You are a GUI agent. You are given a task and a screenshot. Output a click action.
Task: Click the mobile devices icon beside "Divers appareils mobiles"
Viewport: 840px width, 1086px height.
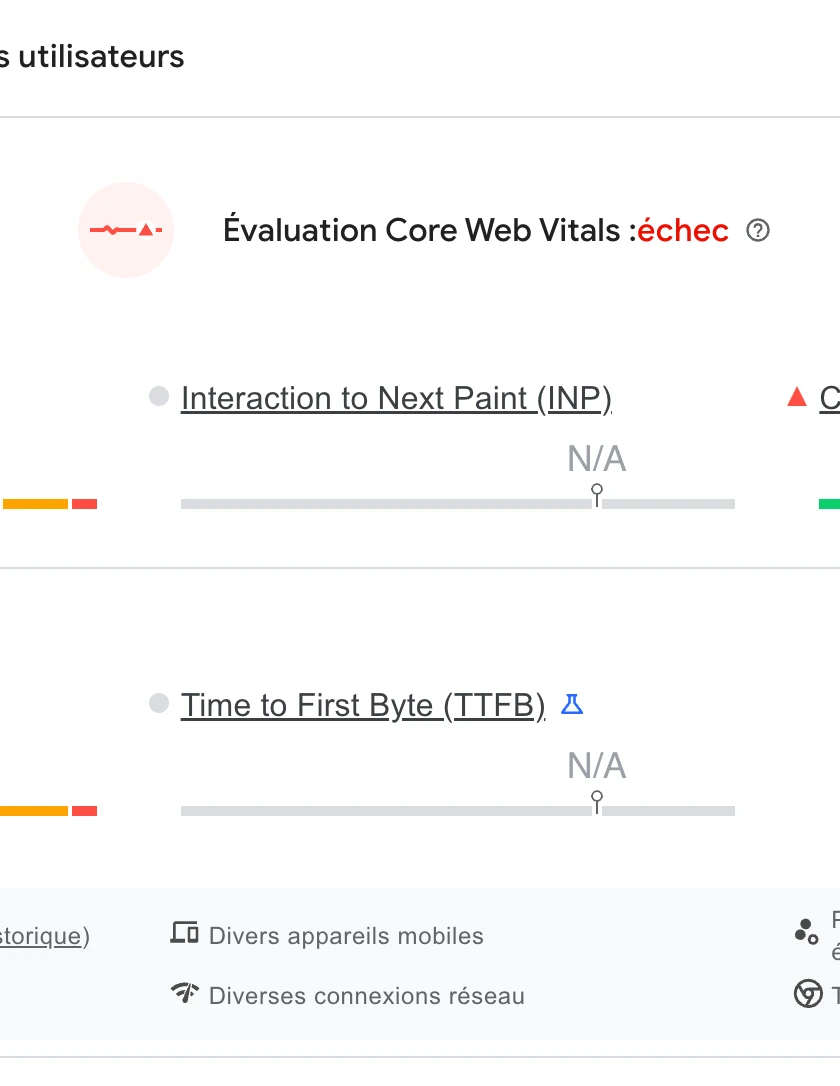(184, 933)
